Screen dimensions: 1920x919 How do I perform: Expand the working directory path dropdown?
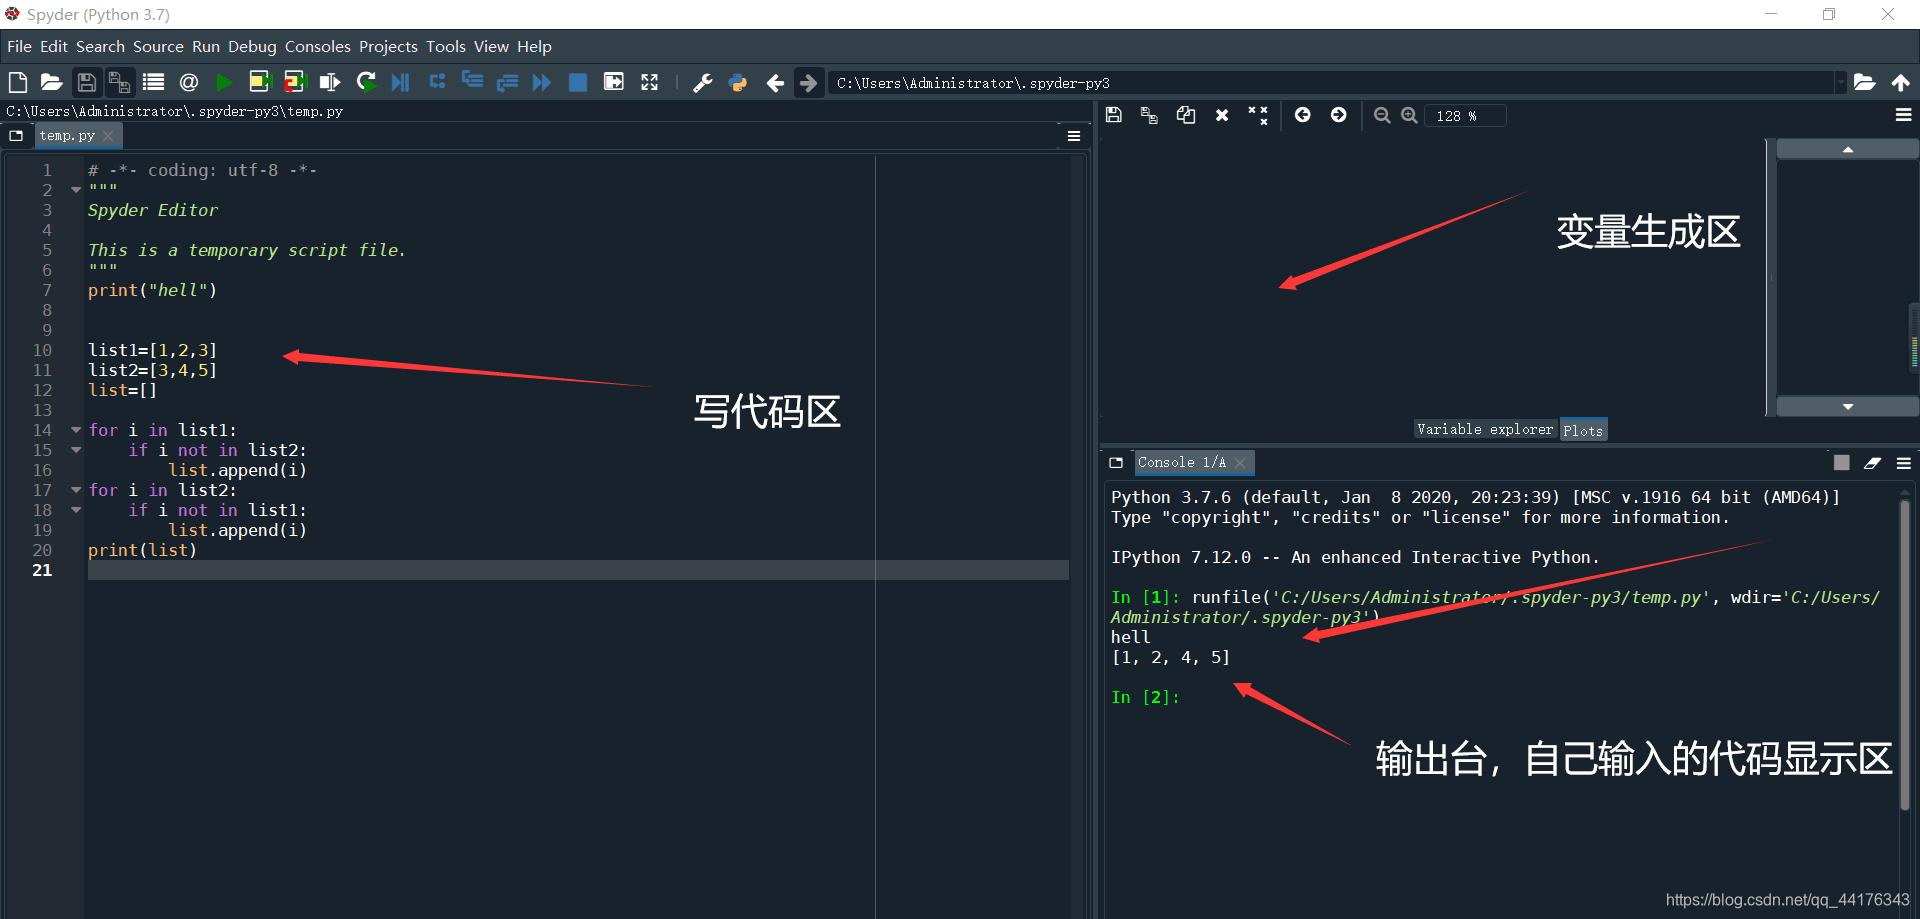(1840, 83)
